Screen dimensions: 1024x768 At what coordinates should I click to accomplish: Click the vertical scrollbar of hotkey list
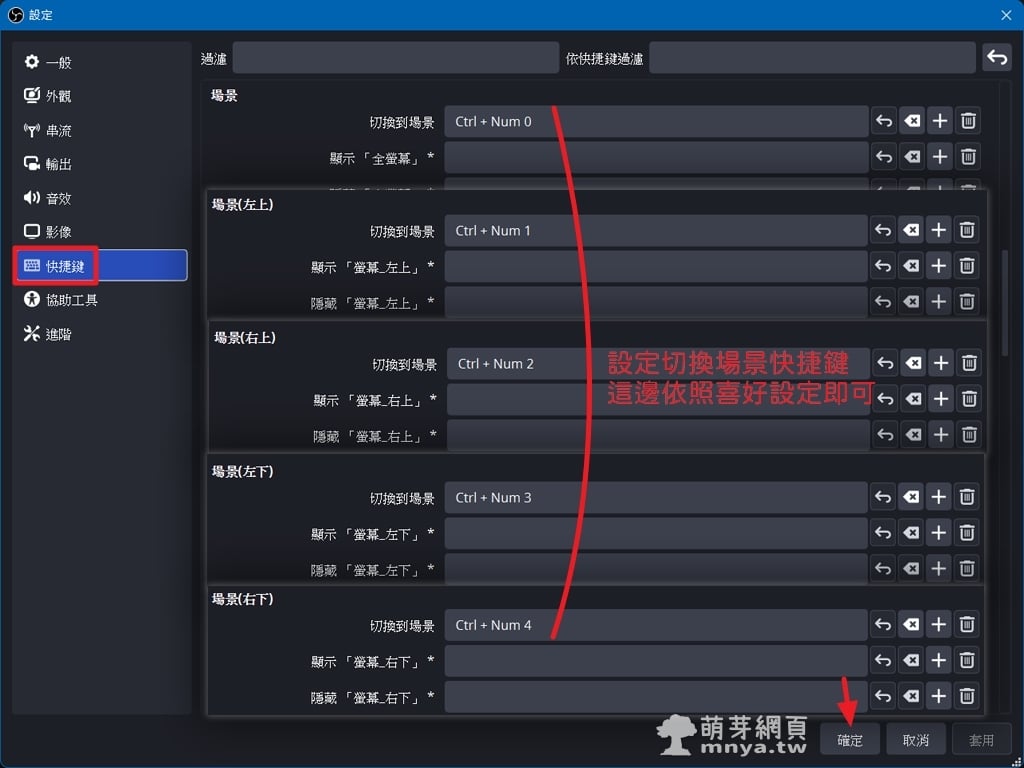point(1004,300)
